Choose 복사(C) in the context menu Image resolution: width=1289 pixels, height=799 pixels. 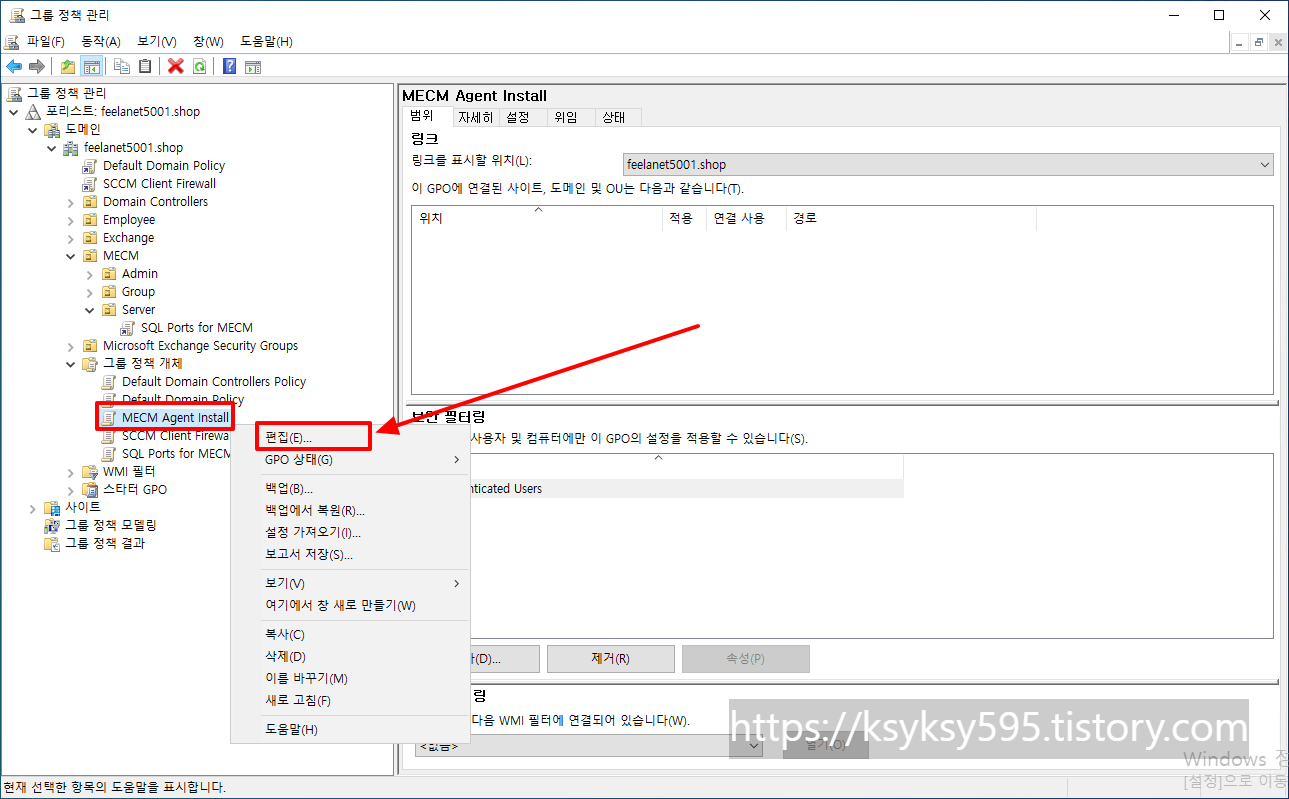(x=350, y=635)
